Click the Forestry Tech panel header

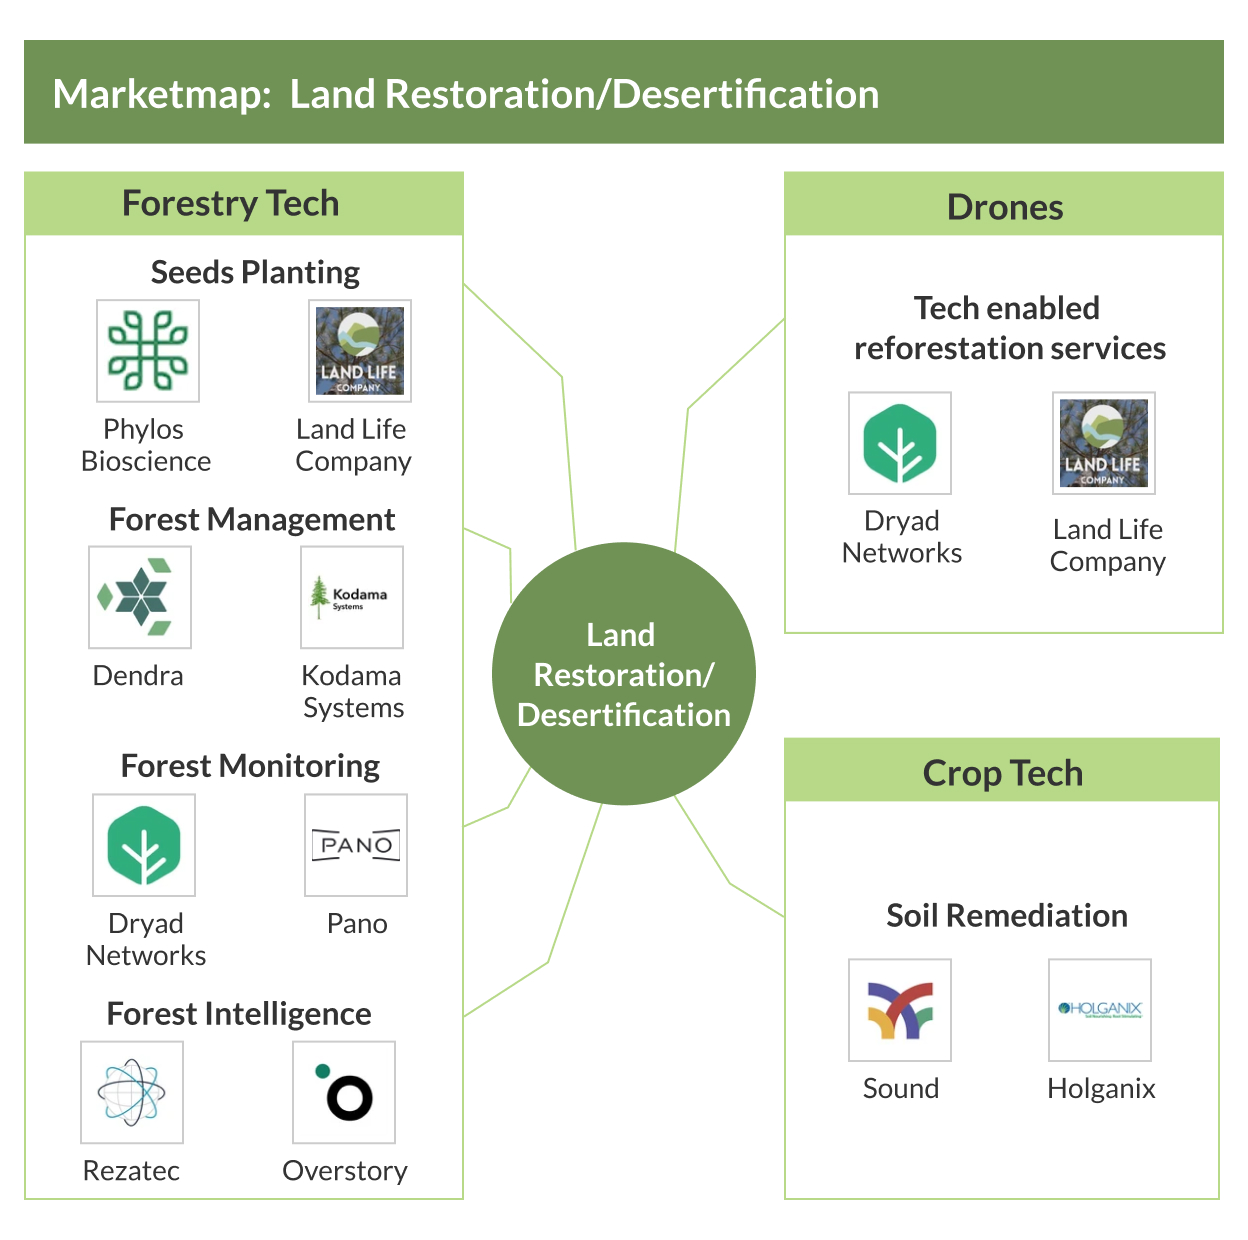pyautogui.click(x=244, y=204)
